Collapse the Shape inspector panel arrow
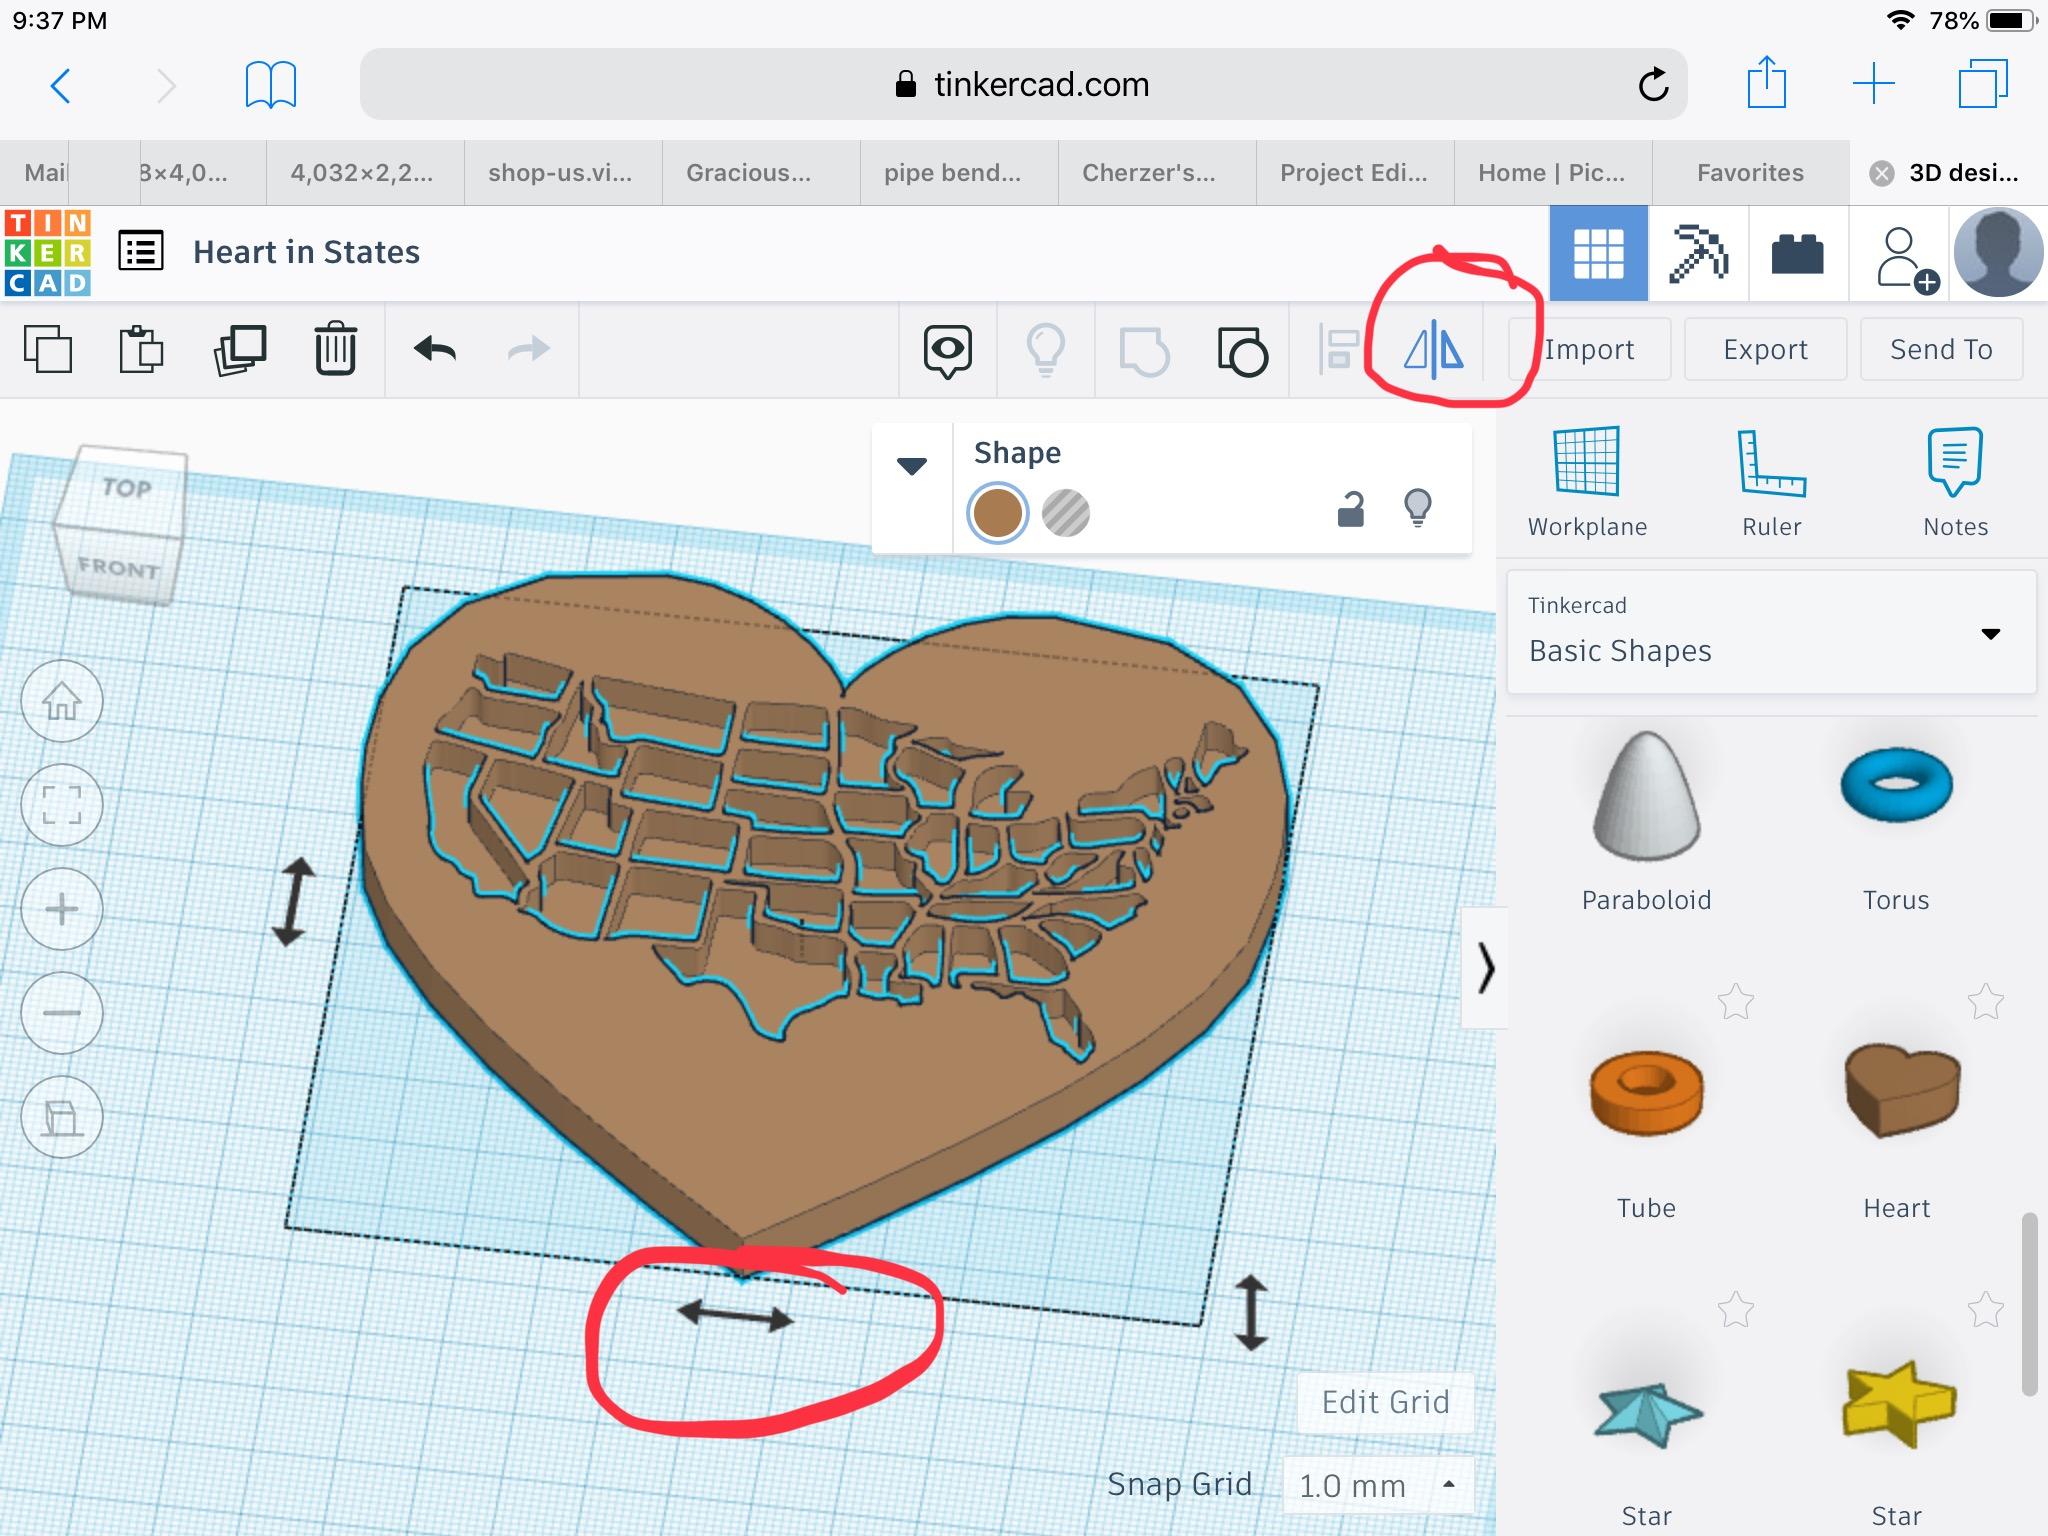This screenshot has height=1536, width=2048. 911,466
